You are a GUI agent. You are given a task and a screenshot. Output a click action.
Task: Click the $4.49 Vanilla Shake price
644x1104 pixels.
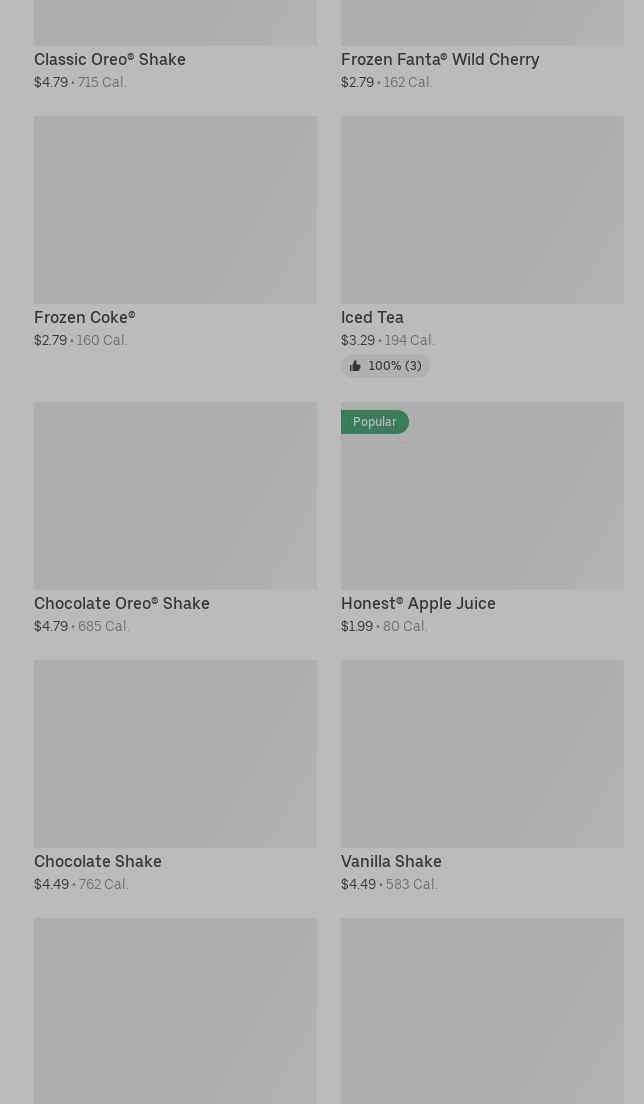358,885
